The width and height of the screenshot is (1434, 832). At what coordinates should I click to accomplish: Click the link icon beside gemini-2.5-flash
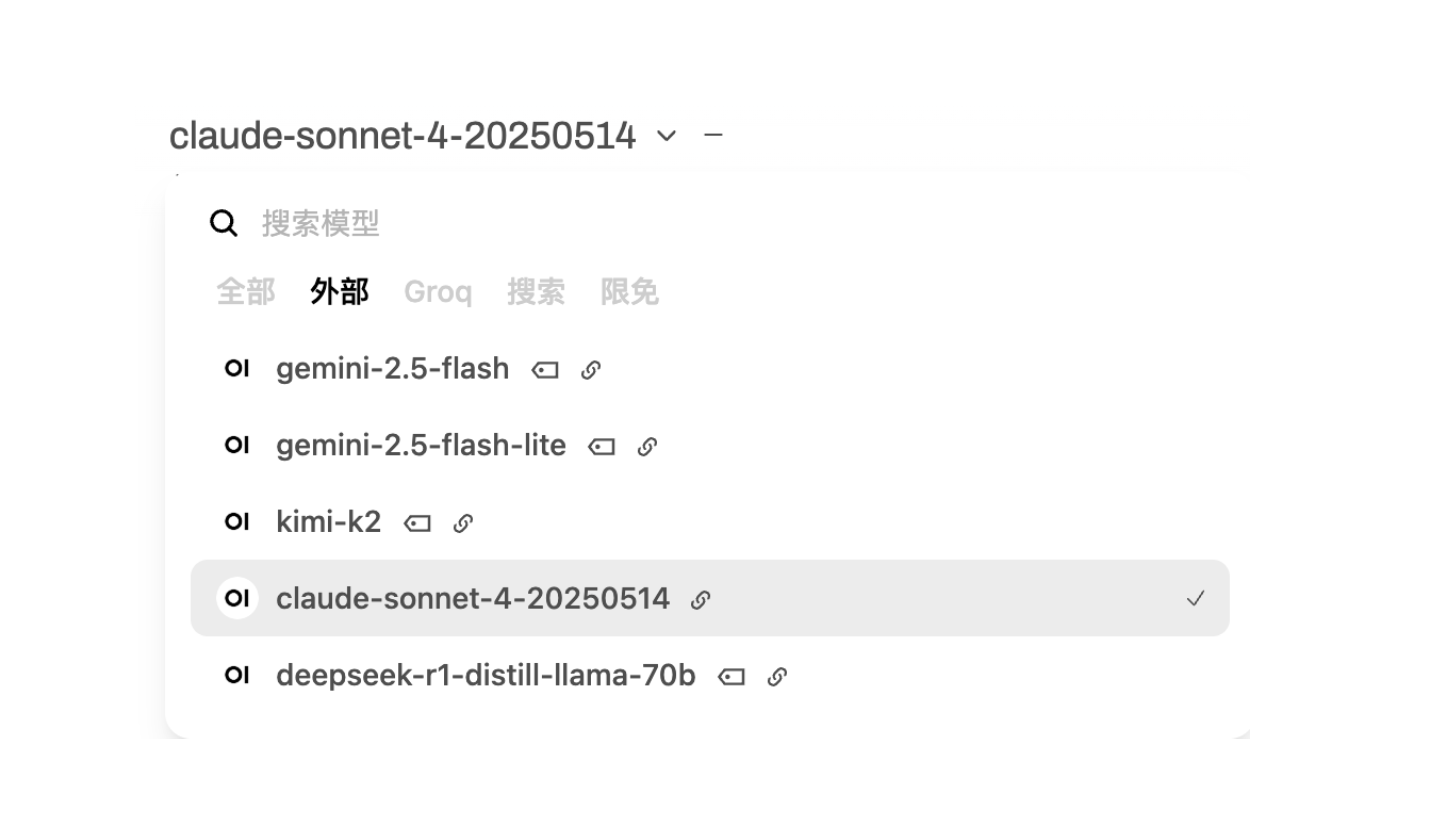[590, 369]
